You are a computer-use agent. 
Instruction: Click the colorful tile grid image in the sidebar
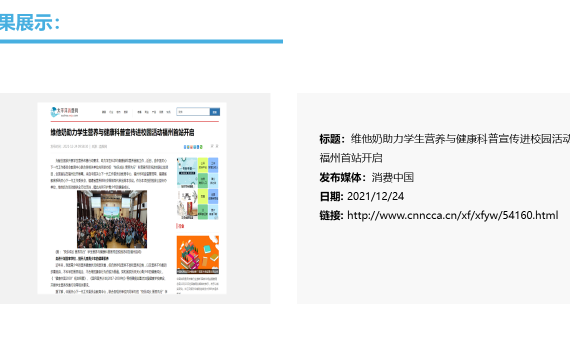(197, 188)
